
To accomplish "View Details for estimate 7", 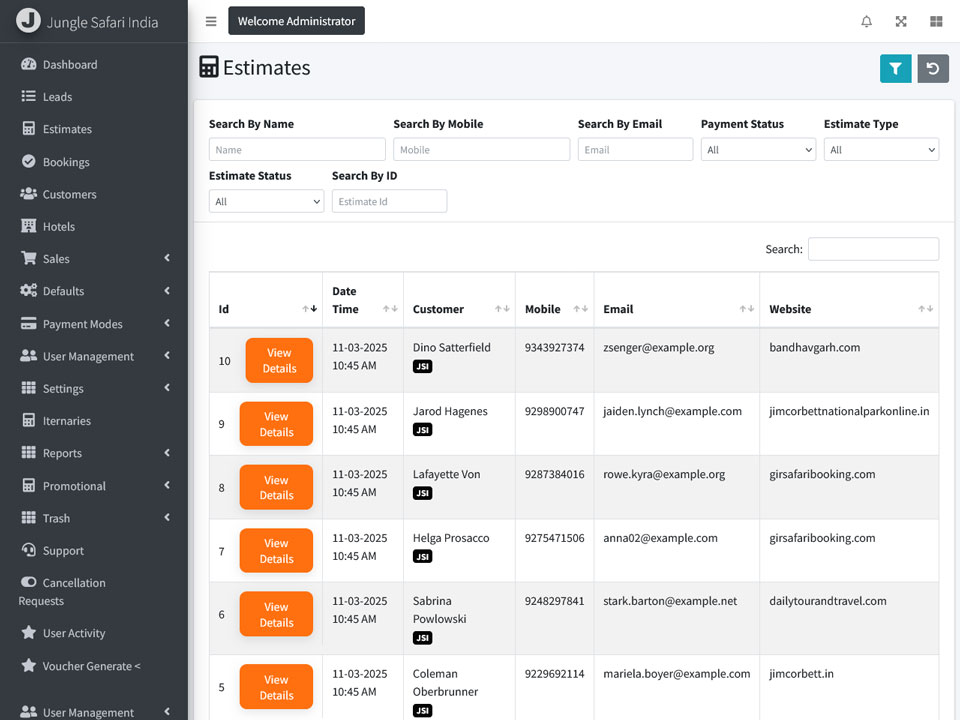I will [276, 551].
